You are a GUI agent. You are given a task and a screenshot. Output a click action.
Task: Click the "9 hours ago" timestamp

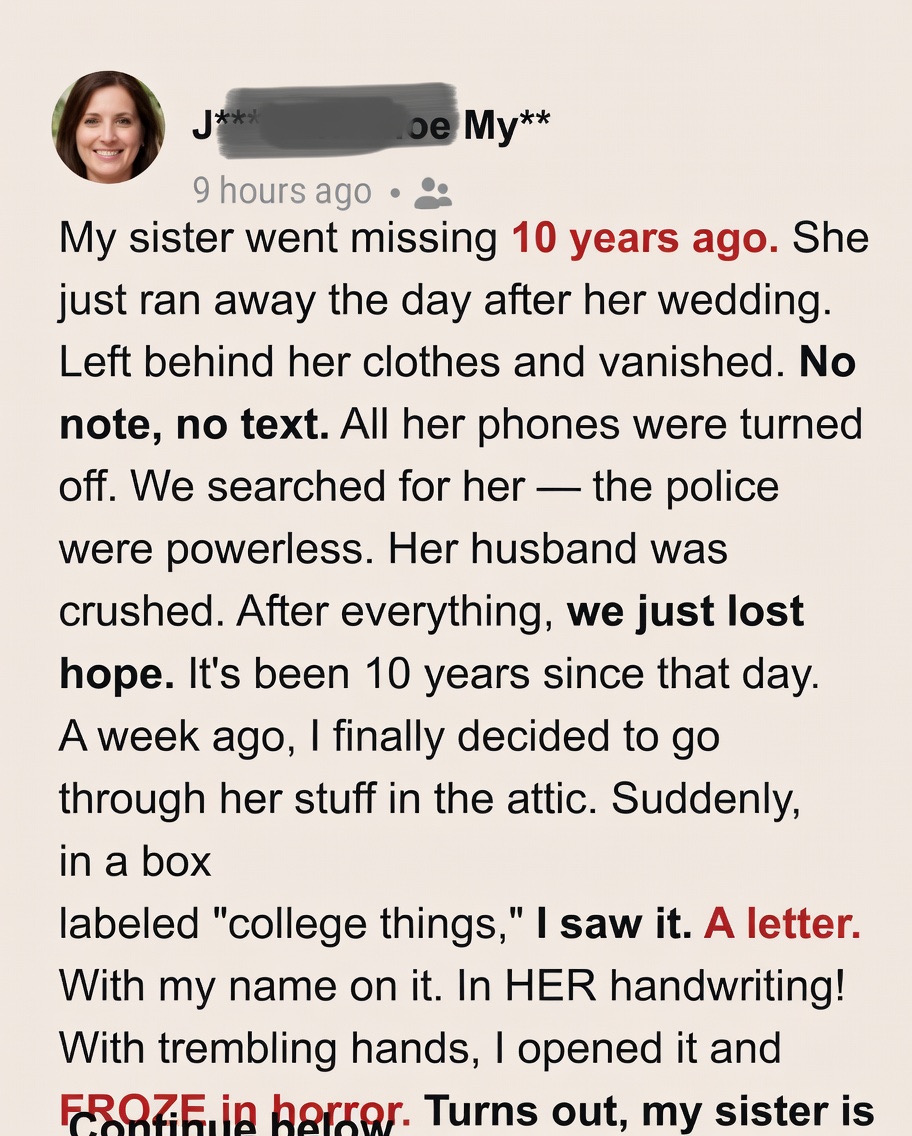[282, 192]
